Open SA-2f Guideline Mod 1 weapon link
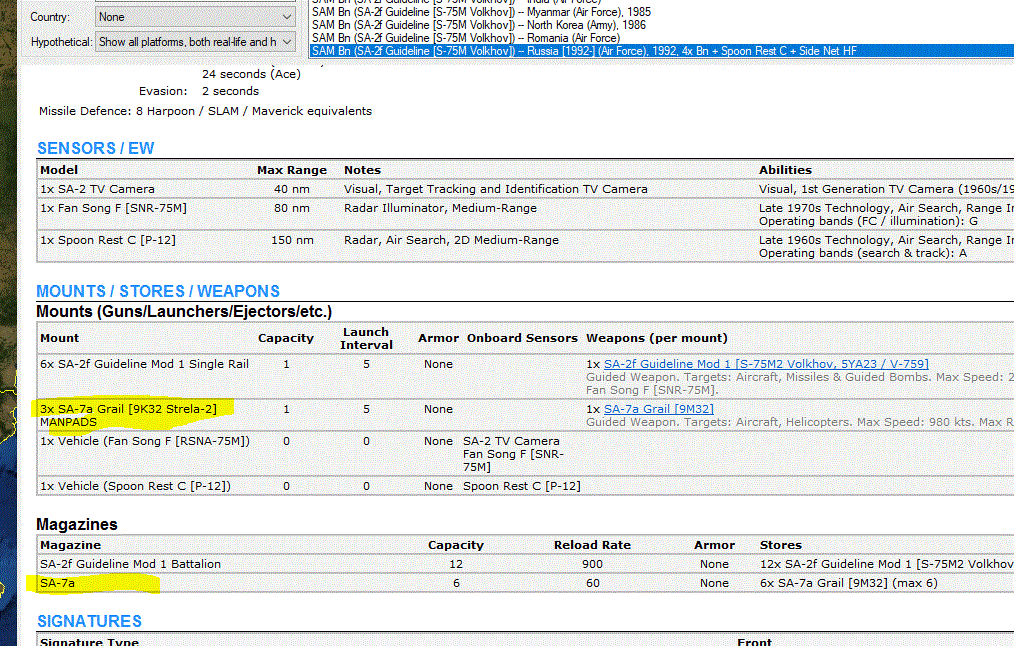The width and height of the screenshot is (1014, 646). 766,364
